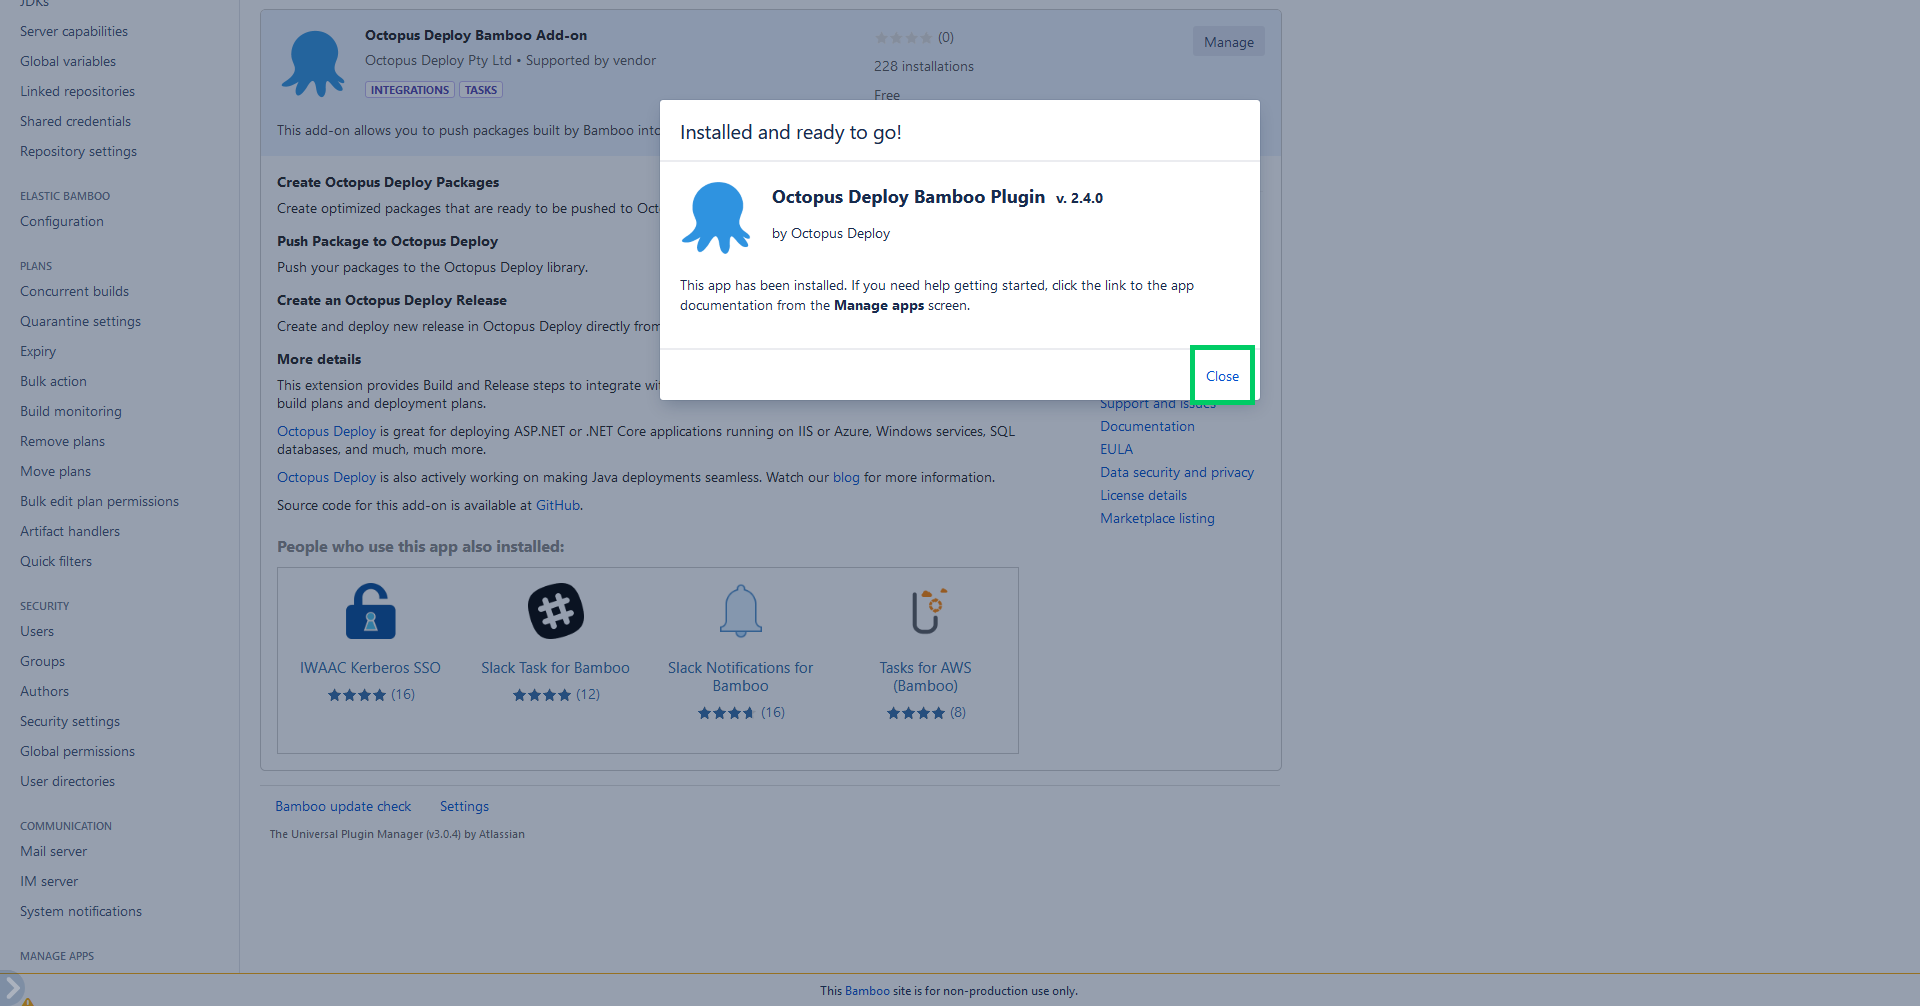Open the blog link in description
The height and width of the screenshot is (1006, 1920).
tap(846, 477)
